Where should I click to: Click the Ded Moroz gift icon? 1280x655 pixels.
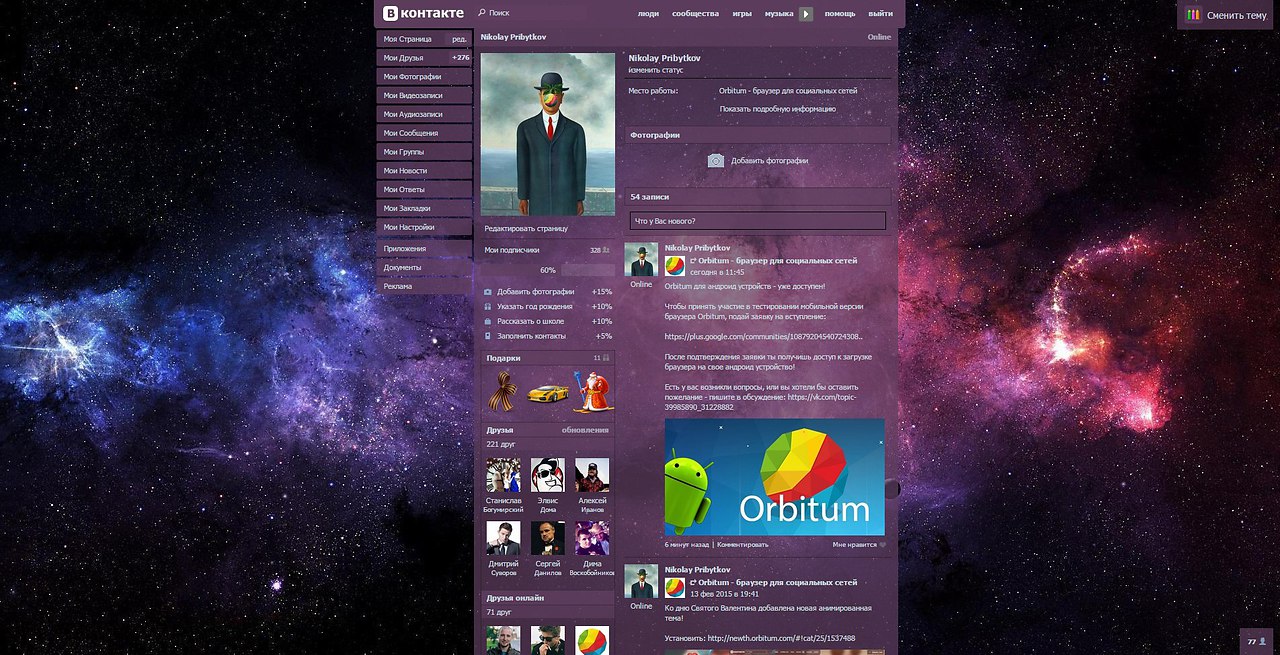pyautogui.click(x=592, y=392)
